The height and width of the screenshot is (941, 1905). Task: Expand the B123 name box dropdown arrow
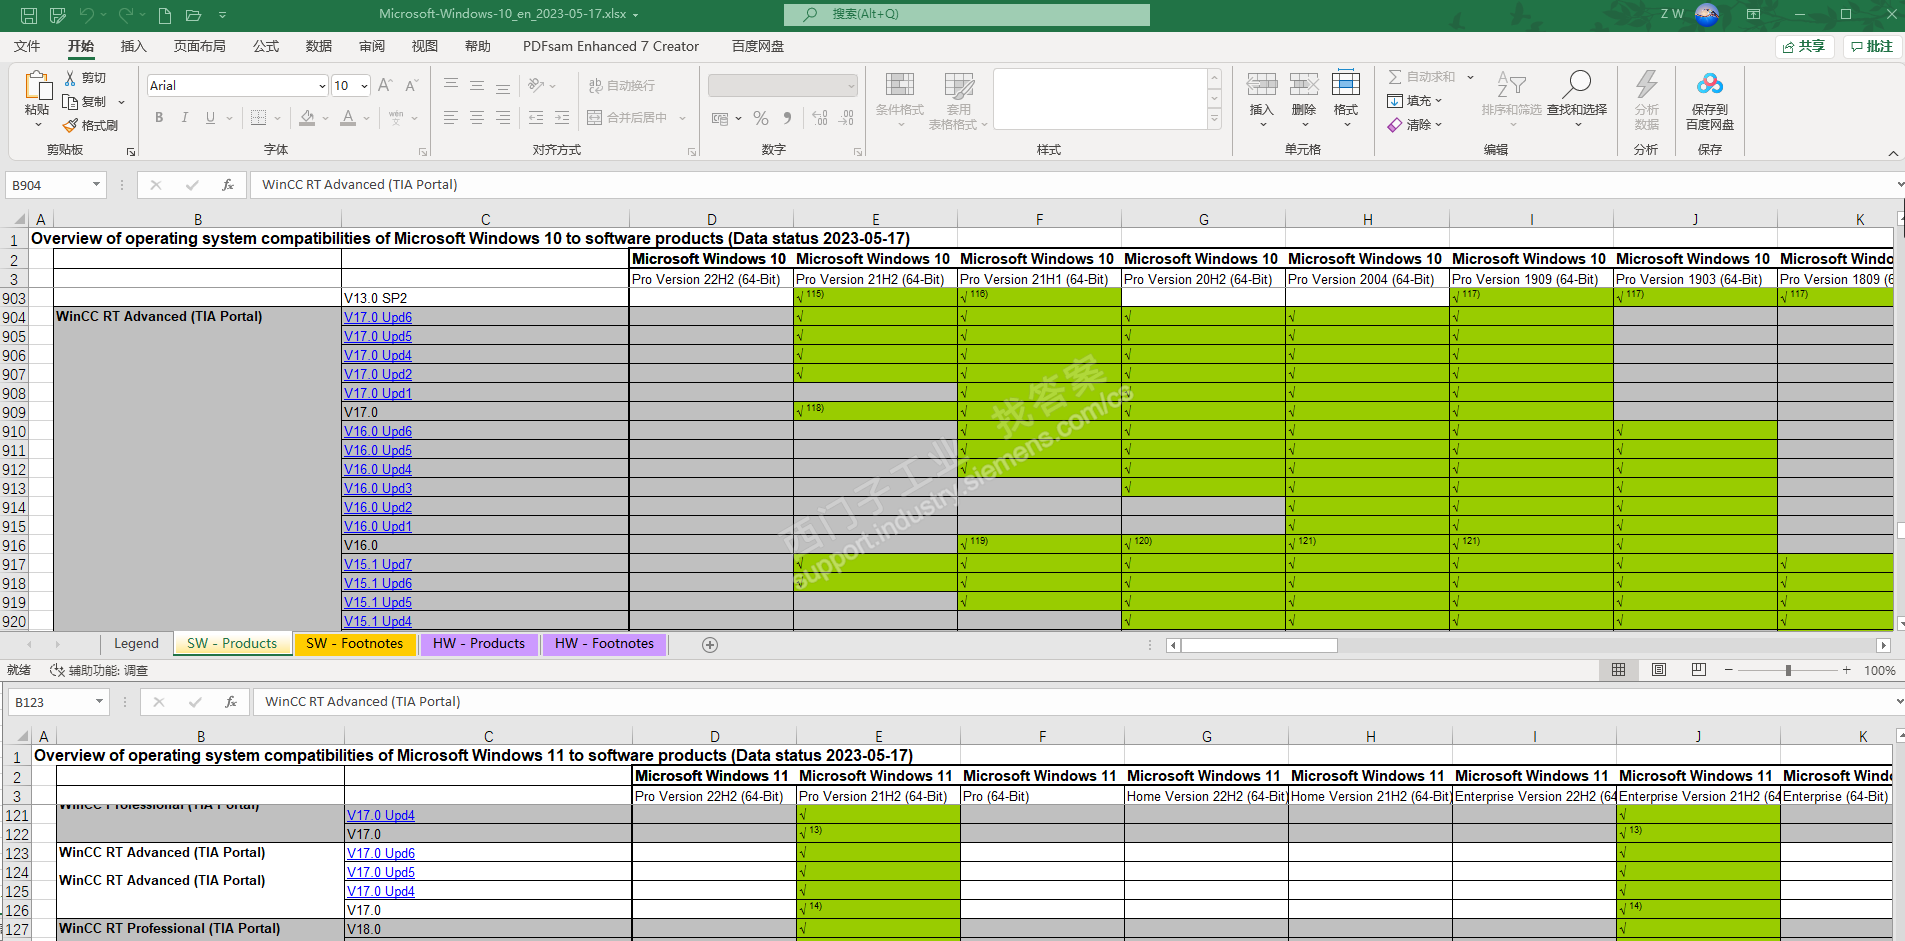pos(99,702)
